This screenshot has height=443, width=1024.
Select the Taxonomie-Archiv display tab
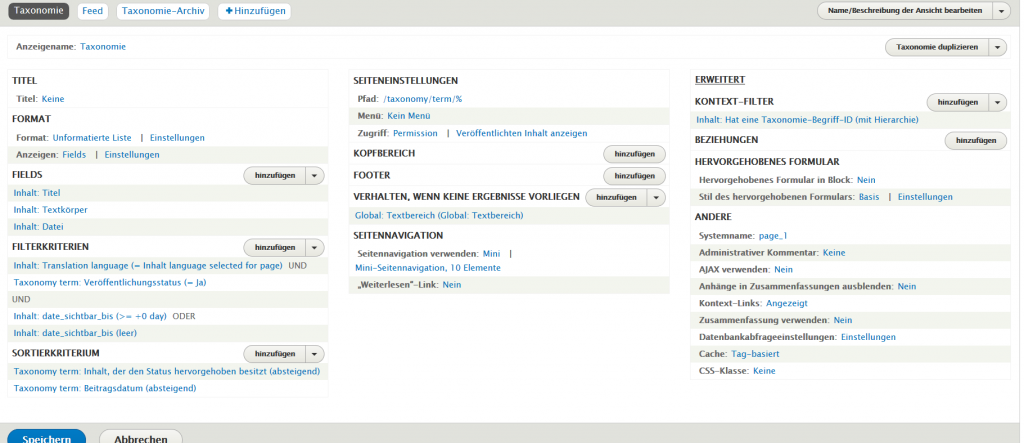tap(162, 11)
